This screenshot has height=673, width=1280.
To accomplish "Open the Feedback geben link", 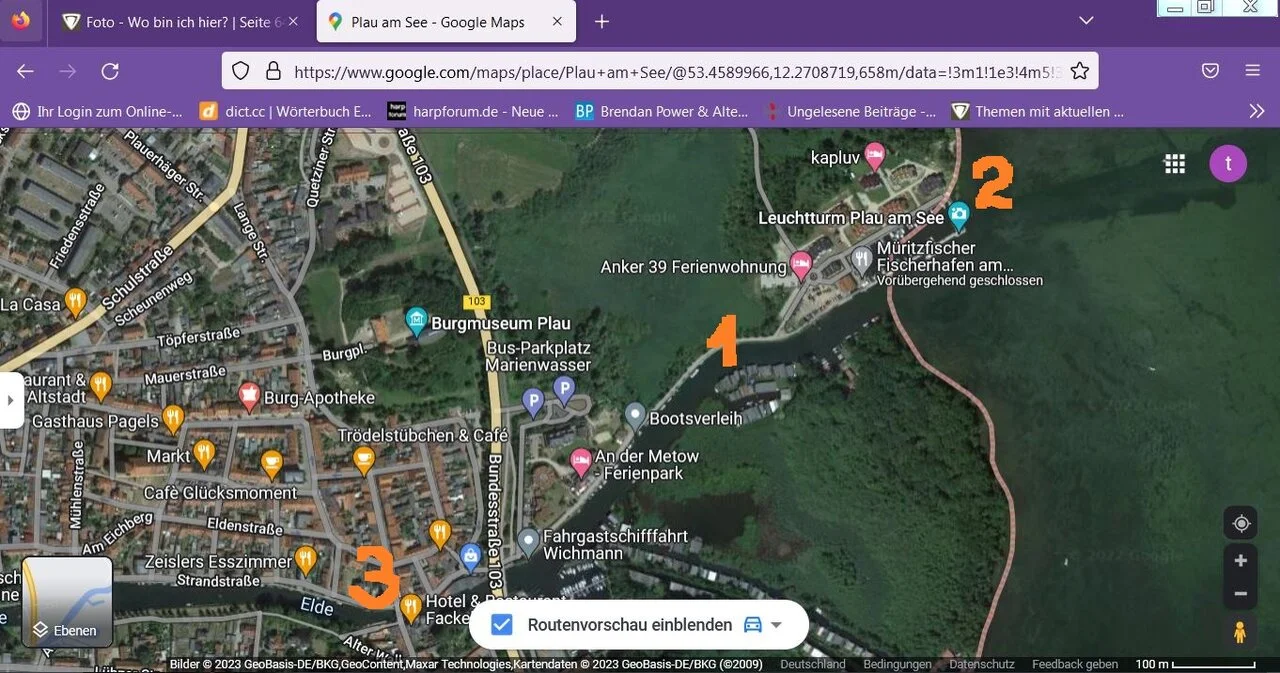I will [x=1075, y=664].
